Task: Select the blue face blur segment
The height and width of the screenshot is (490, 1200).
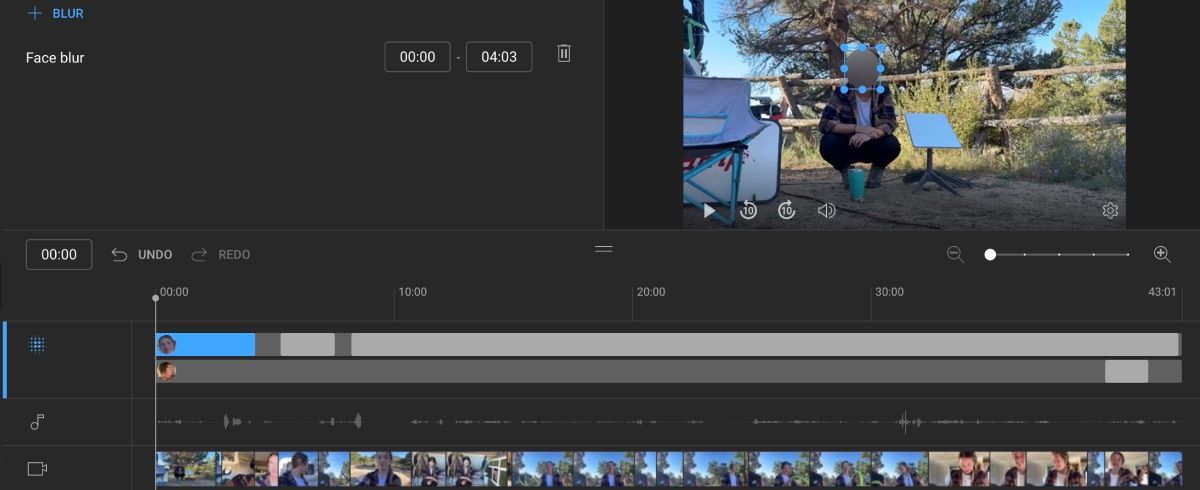Action: pos(215,345)
